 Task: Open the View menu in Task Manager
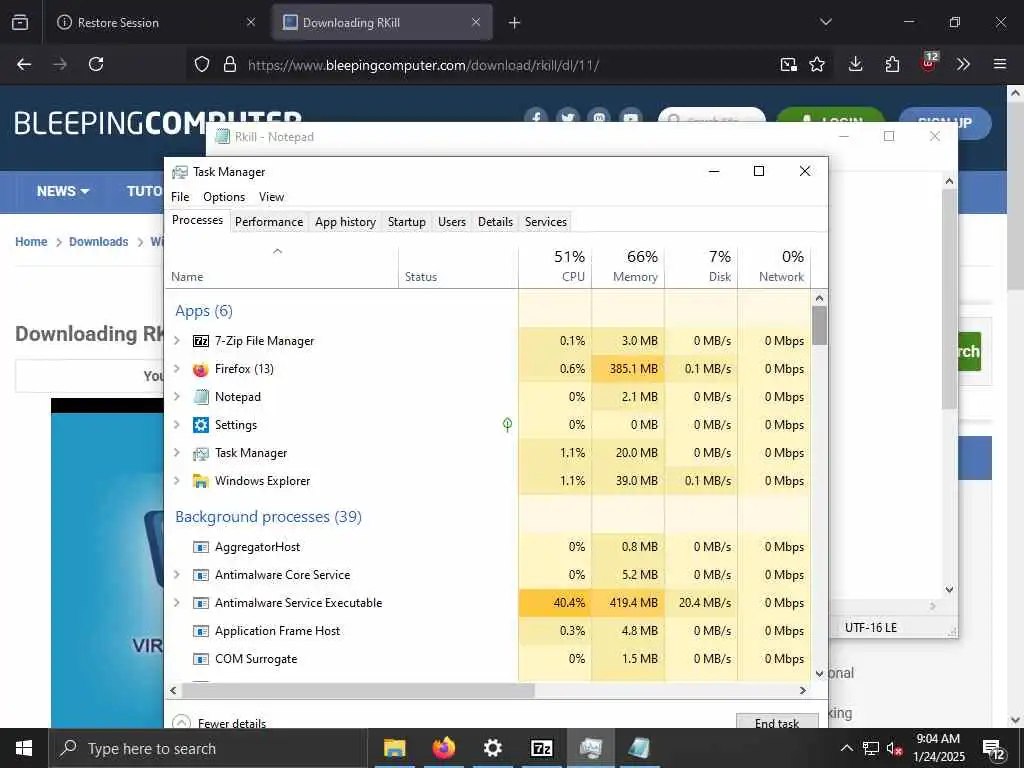(x=272, y=197)
